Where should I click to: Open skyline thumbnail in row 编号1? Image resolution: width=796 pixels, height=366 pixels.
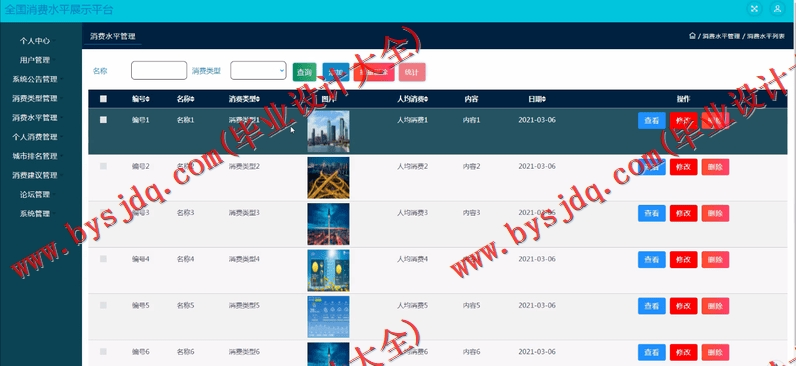point(328,131)
